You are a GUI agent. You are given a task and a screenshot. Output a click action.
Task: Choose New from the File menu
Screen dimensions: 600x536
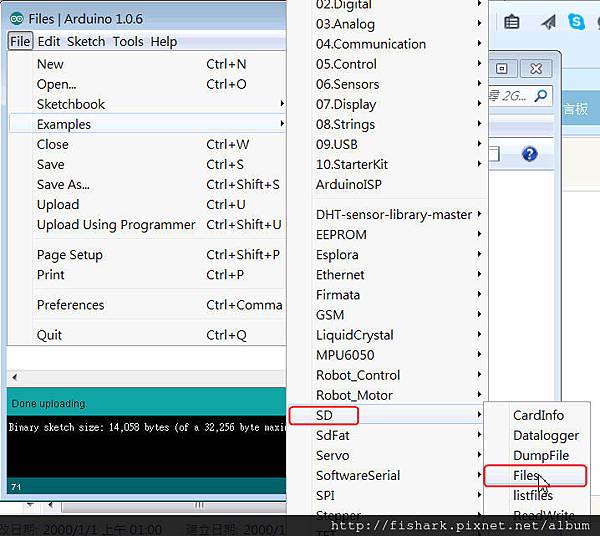(x=147, y=64)
